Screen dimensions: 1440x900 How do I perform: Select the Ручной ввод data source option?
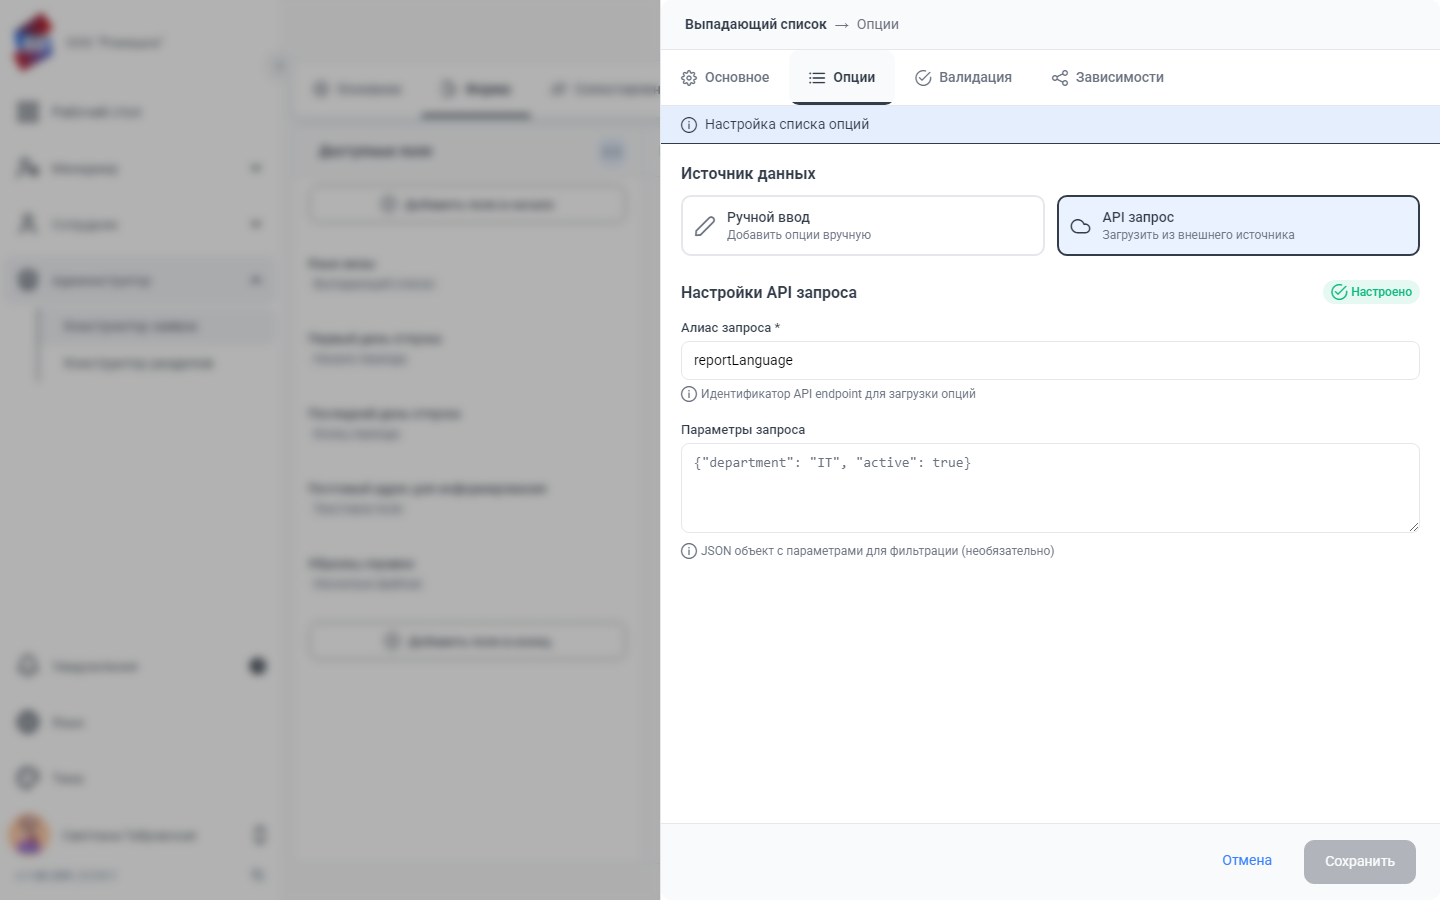pos(863,226)
